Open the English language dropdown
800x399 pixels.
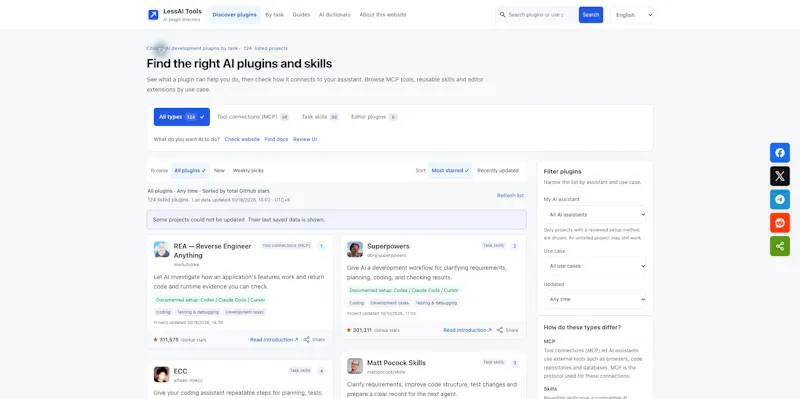(632, 15)
